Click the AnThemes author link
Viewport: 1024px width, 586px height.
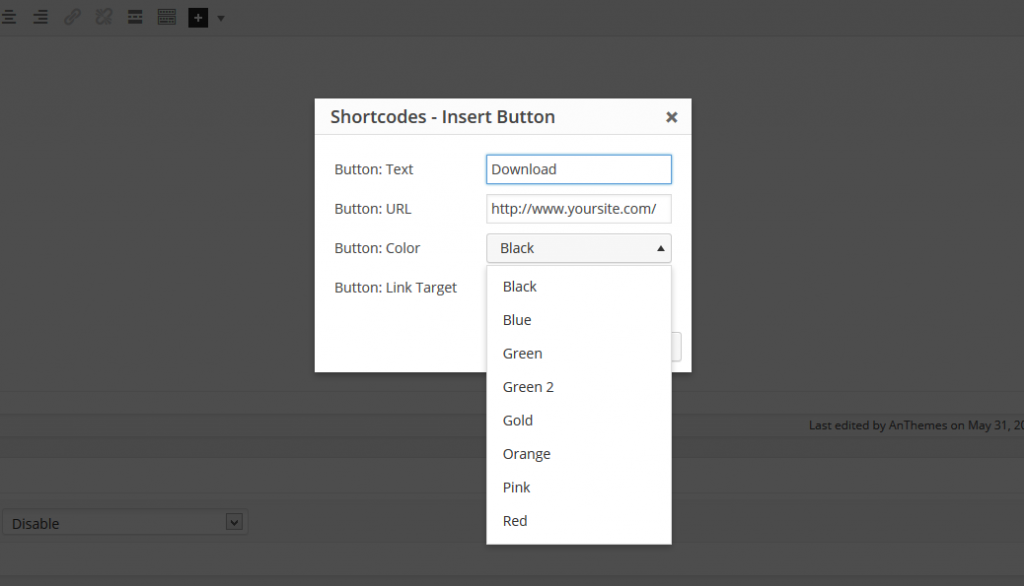[916, 425]
